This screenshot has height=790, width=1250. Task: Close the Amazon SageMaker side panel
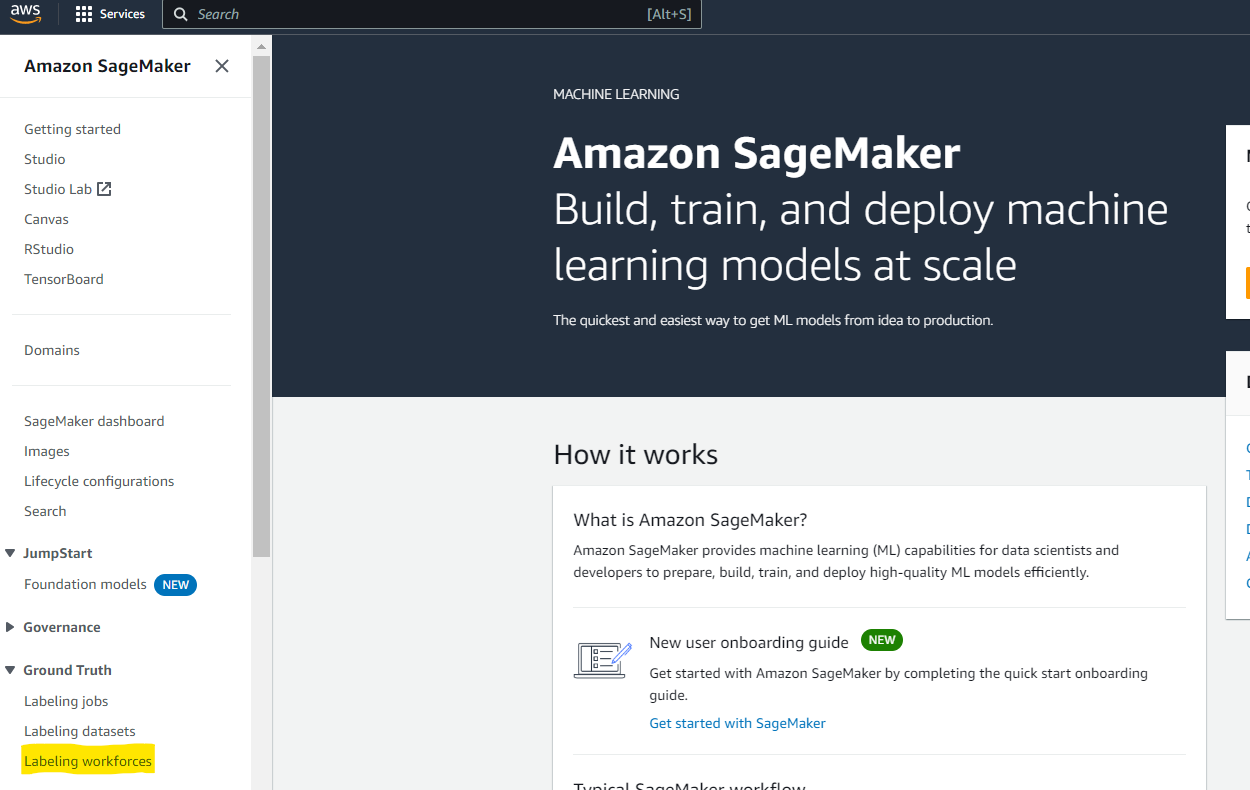click(x=222, y=66)
